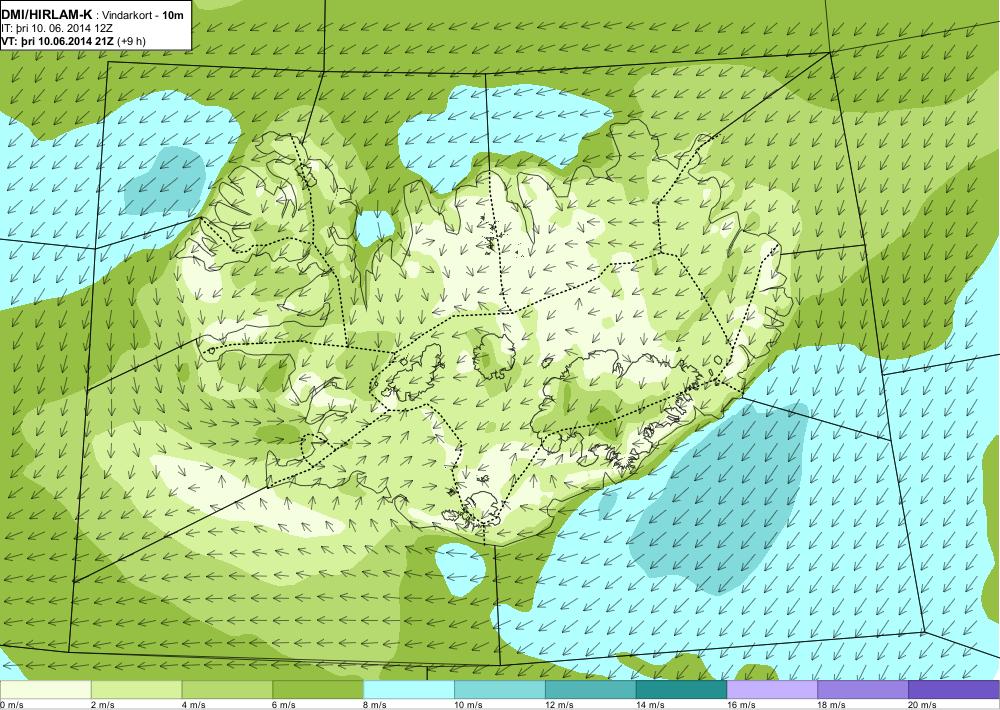
Task: Click the "14 m/s" legend label
Action: click(x=650, y=705)
